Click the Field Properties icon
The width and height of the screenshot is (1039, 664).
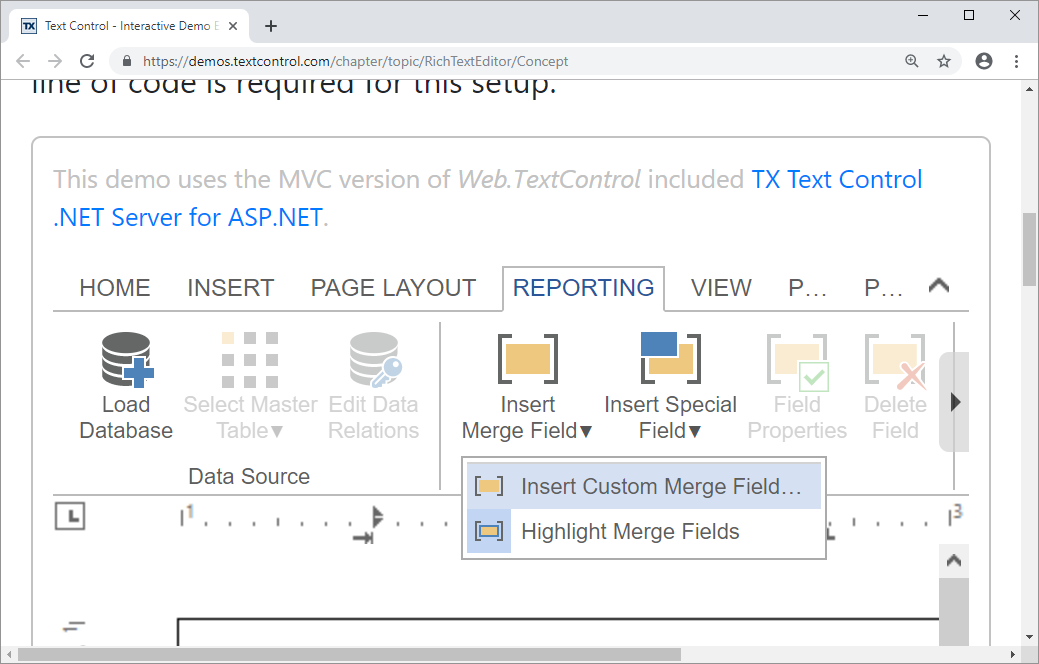(x=796, y=359)
